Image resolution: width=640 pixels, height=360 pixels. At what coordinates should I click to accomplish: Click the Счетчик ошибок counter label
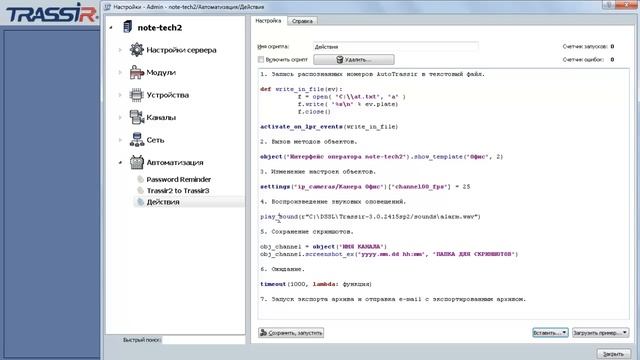pyautogui.click(x=583, y=60)
